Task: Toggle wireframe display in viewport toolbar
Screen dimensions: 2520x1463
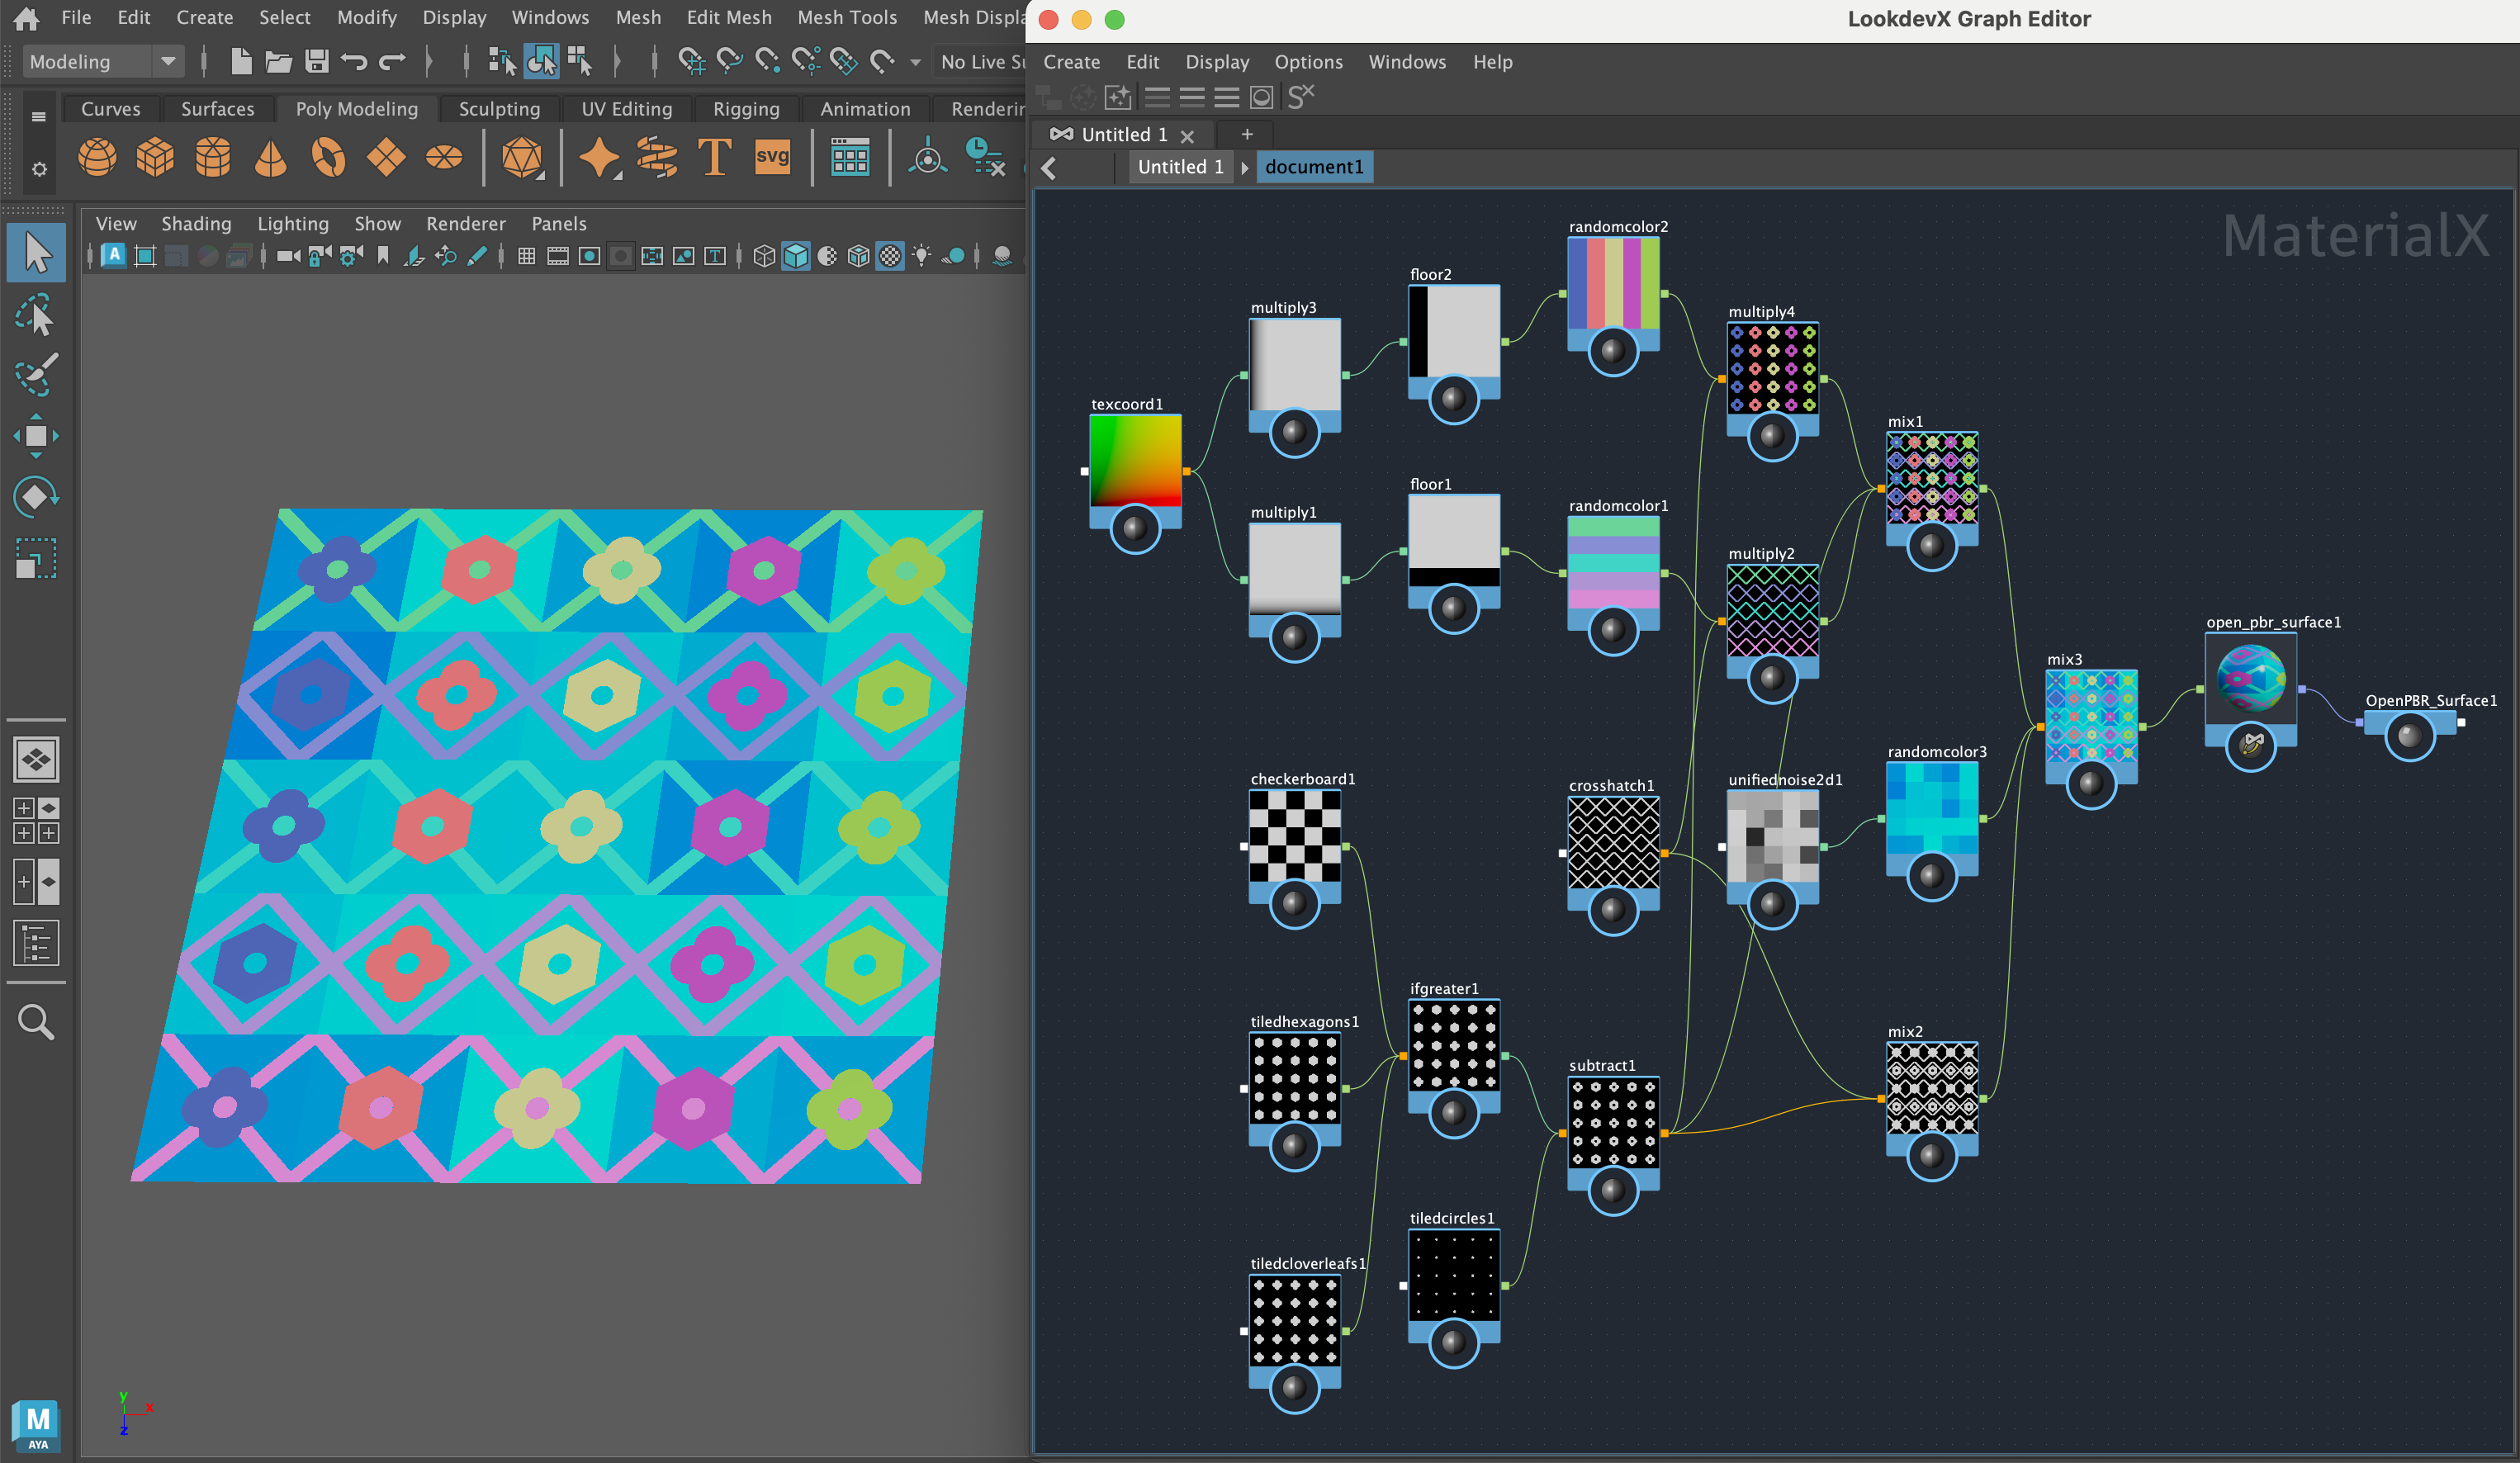Action: coord(764,256)
